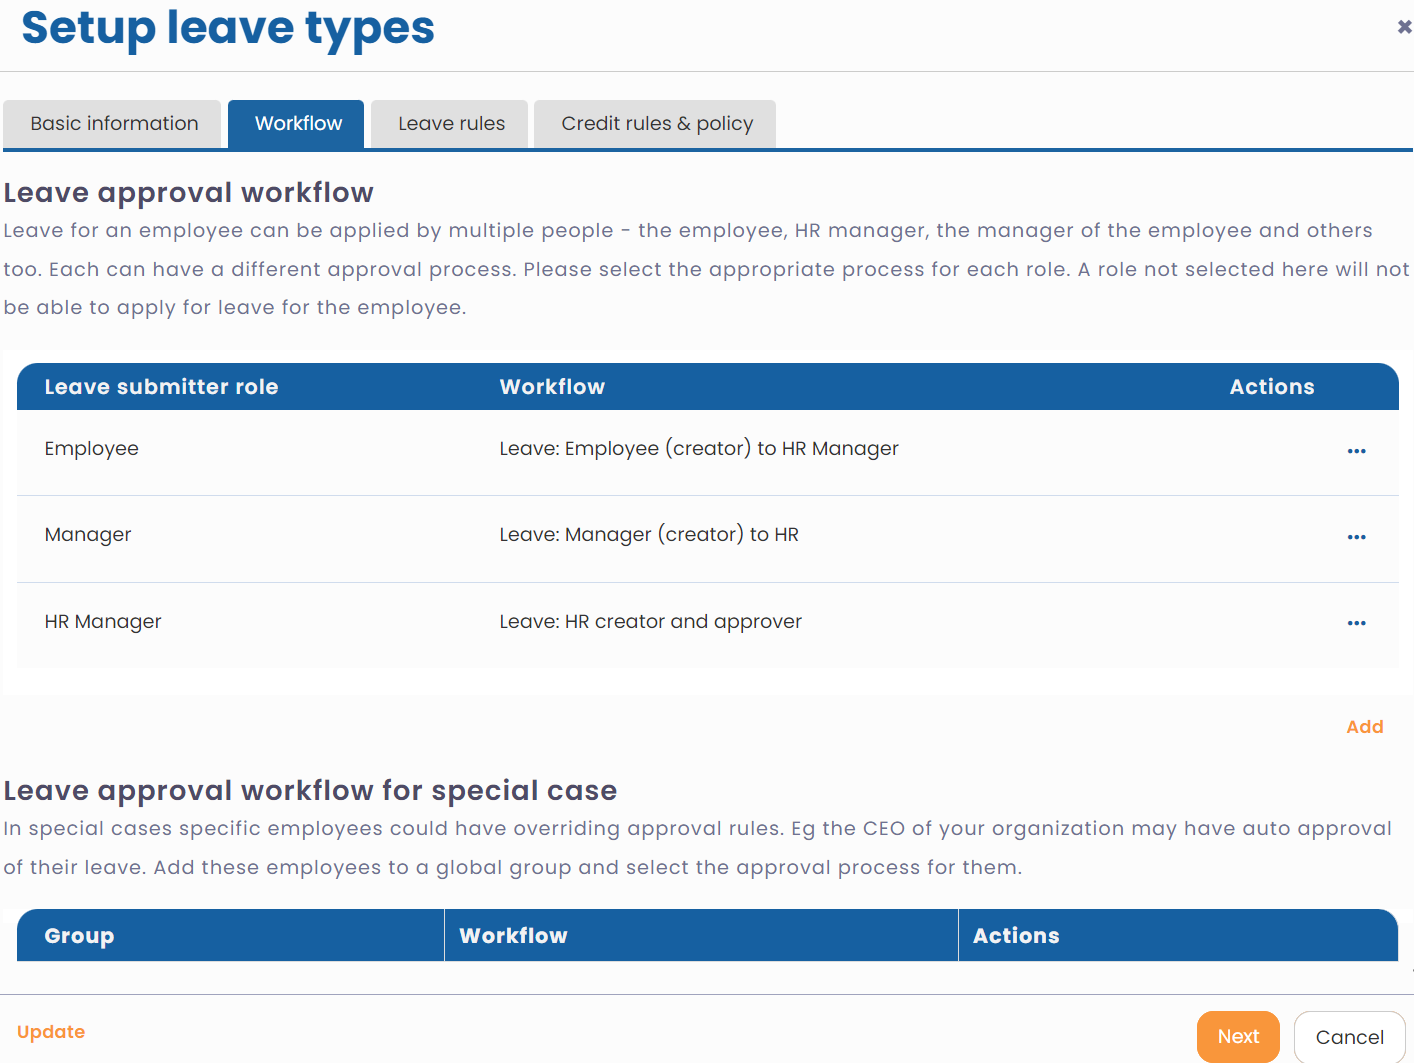
Task: Click the active Workflow tab
Action: tap(296, 123)
